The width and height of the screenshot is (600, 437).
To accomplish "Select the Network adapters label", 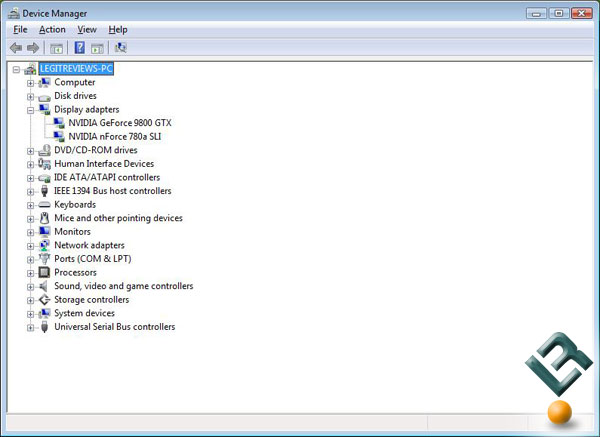I will click(89, 245).
